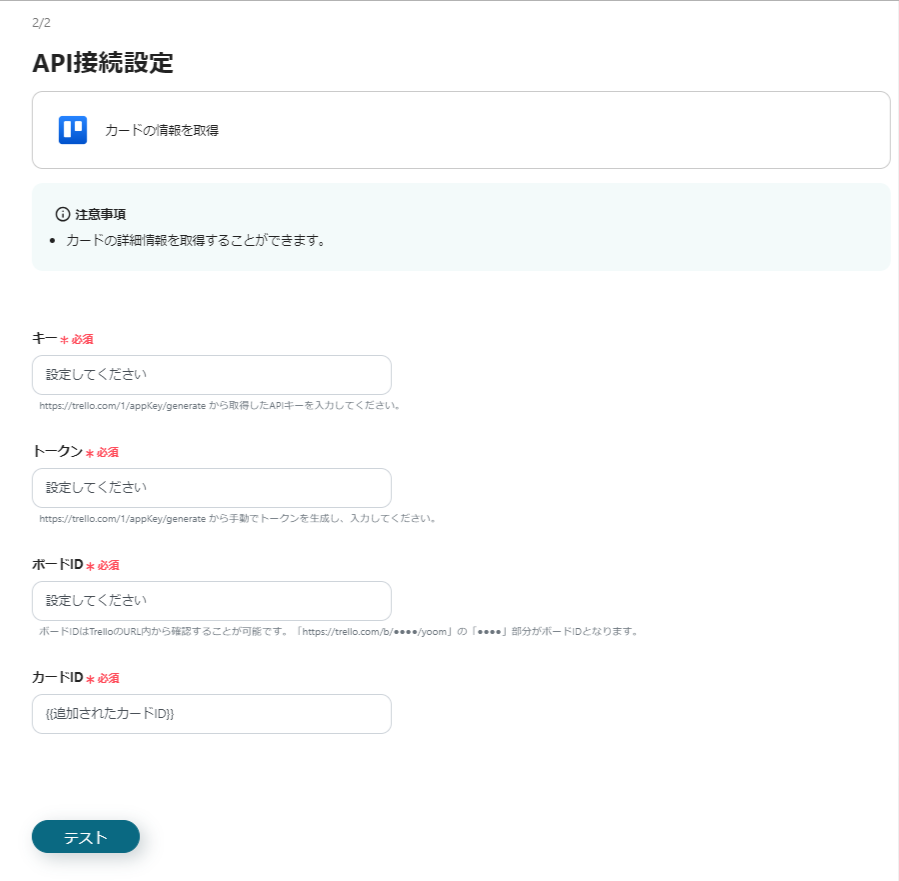Screen dimensions: 899x881
Task: Click the トークン field label
Action: tap(57, 451)
